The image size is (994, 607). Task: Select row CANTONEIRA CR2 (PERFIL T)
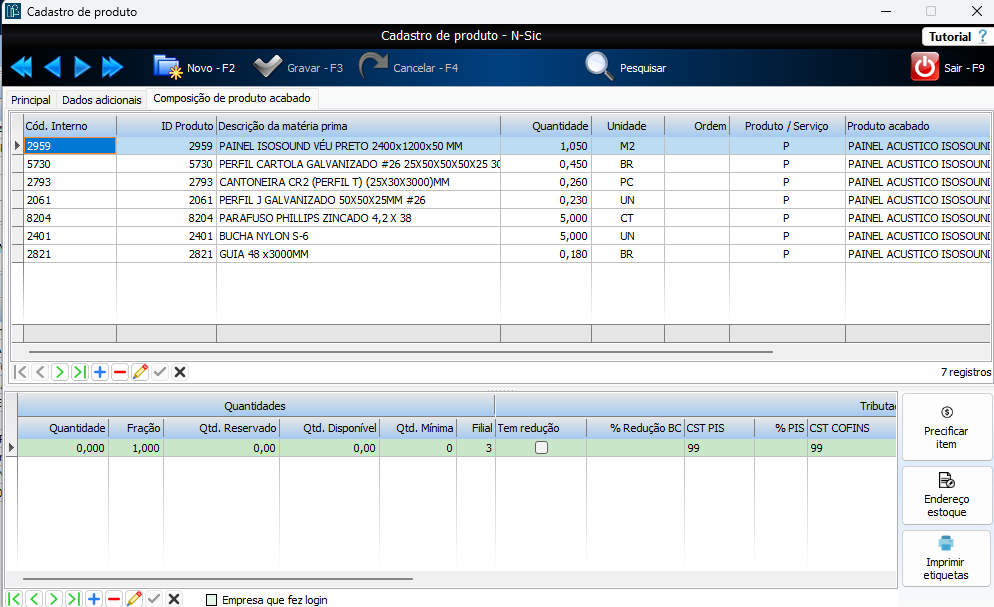tap(501, 182)
